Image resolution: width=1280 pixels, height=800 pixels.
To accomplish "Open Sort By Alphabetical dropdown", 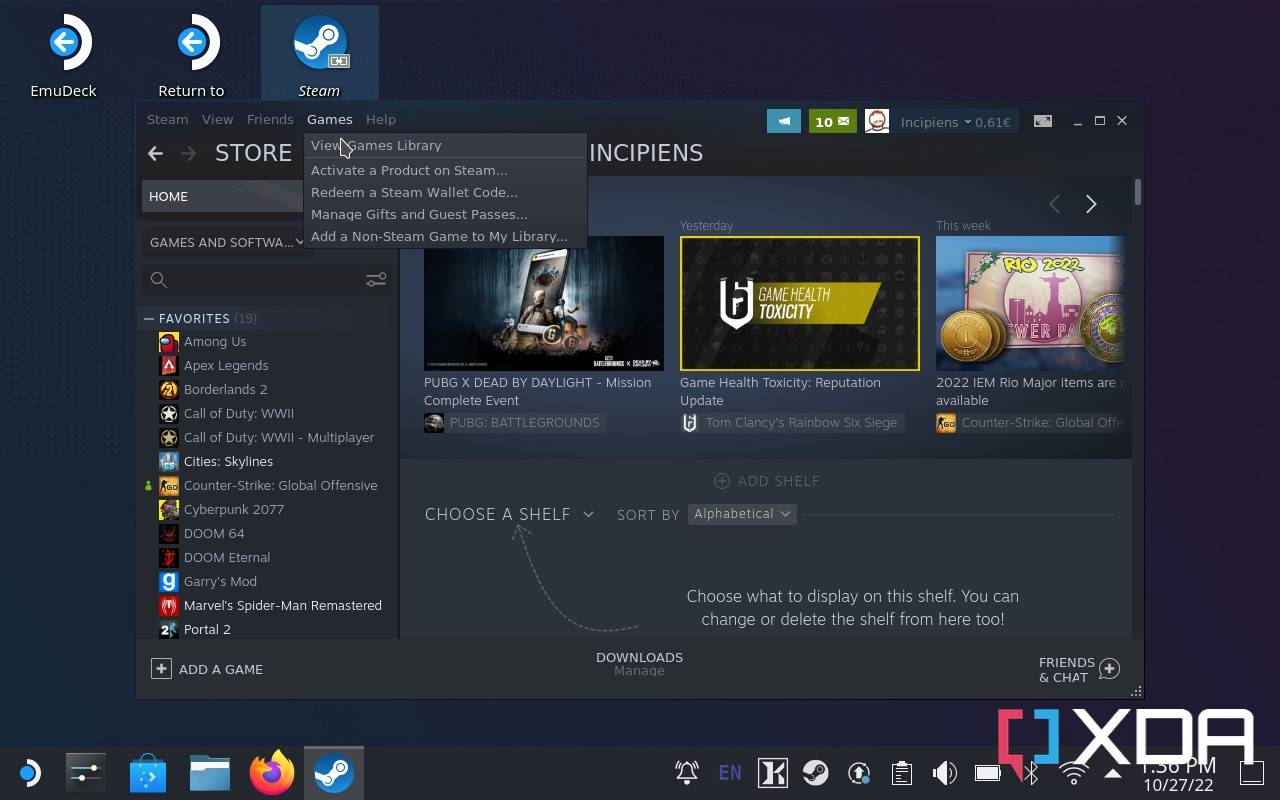I will pyautogui.click(x=742, y=514).
